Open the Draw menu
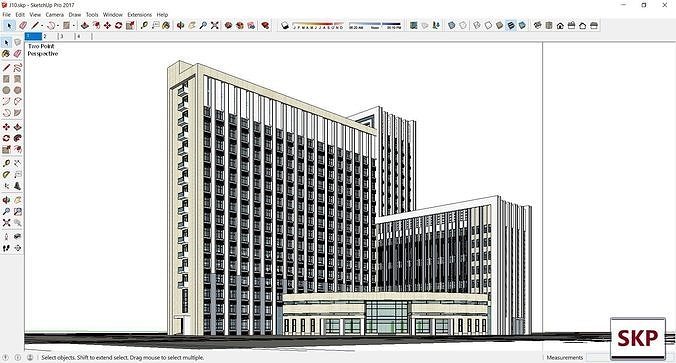This screenshot has width=676, height=363. pyautogui.click(x=75, y=15)
